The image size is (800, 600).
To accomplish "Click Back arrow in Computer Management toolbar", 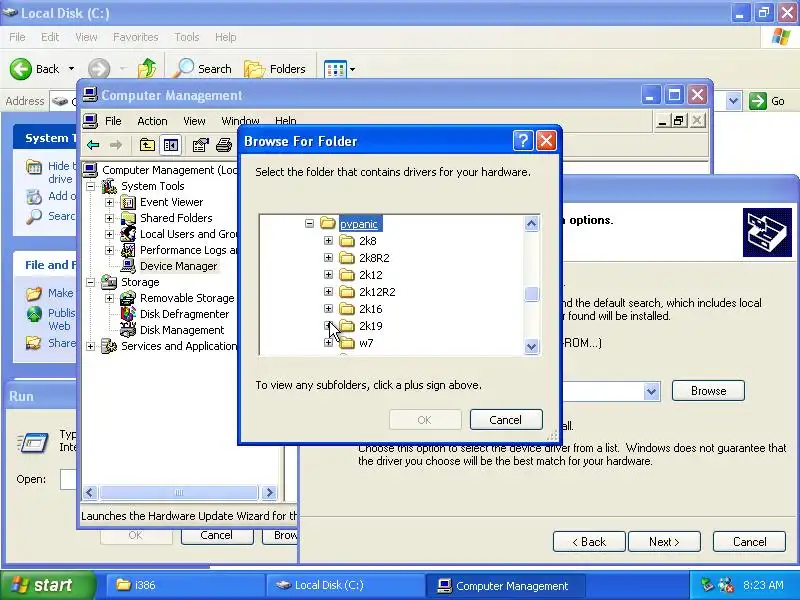I will coord(93,145).
